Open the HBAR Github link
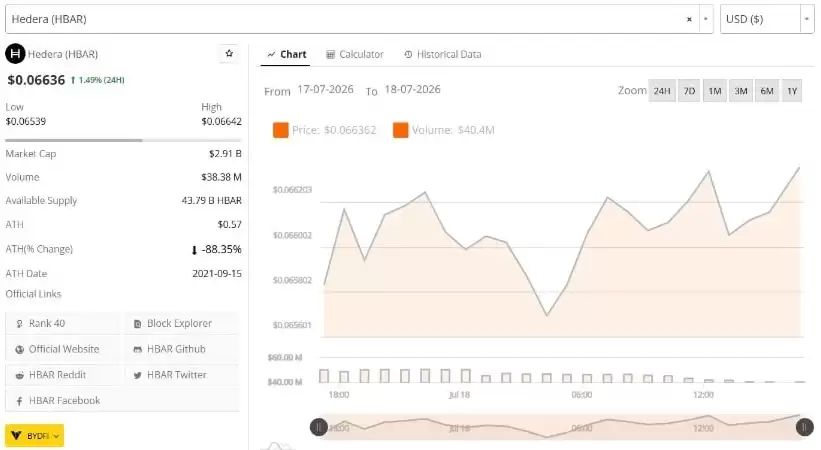Screen dimensions: 821x450 click(181, 349)
